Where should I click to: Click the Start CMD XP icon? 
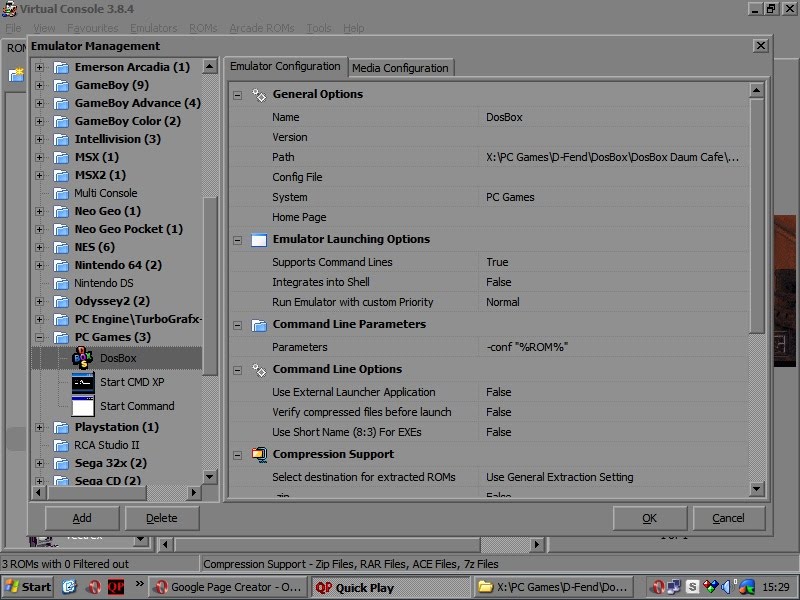[x=83, y=382]
